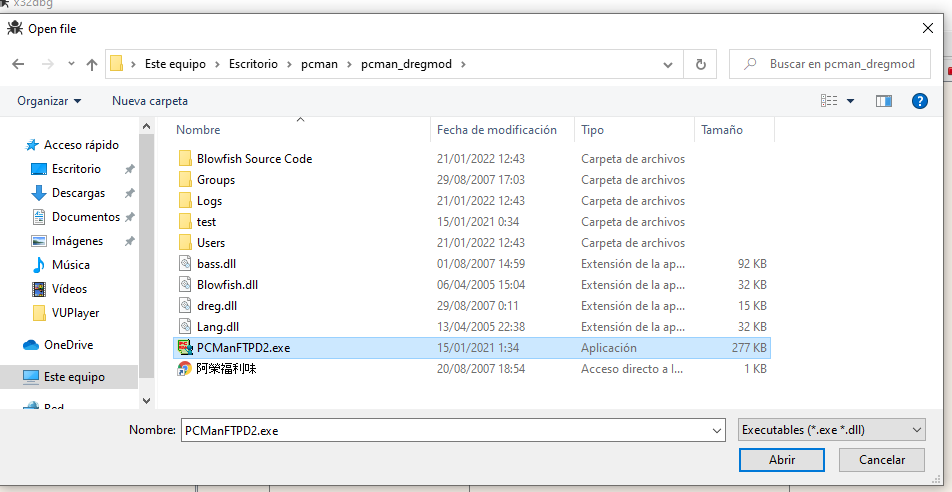Click the 92 KB size of bass.dll
952x492 pixels.
[x=752, y=264]
